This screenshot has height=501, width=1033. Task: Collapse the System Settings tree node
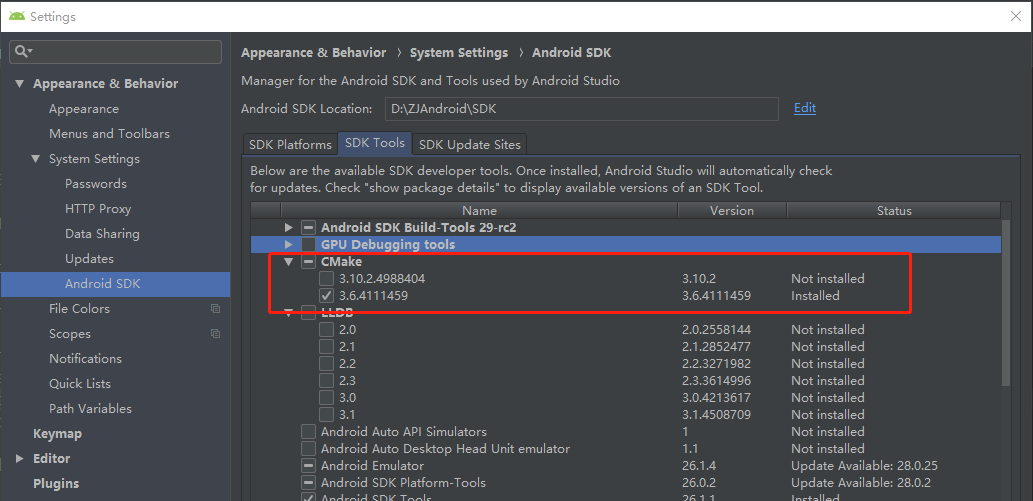[36, 159]
